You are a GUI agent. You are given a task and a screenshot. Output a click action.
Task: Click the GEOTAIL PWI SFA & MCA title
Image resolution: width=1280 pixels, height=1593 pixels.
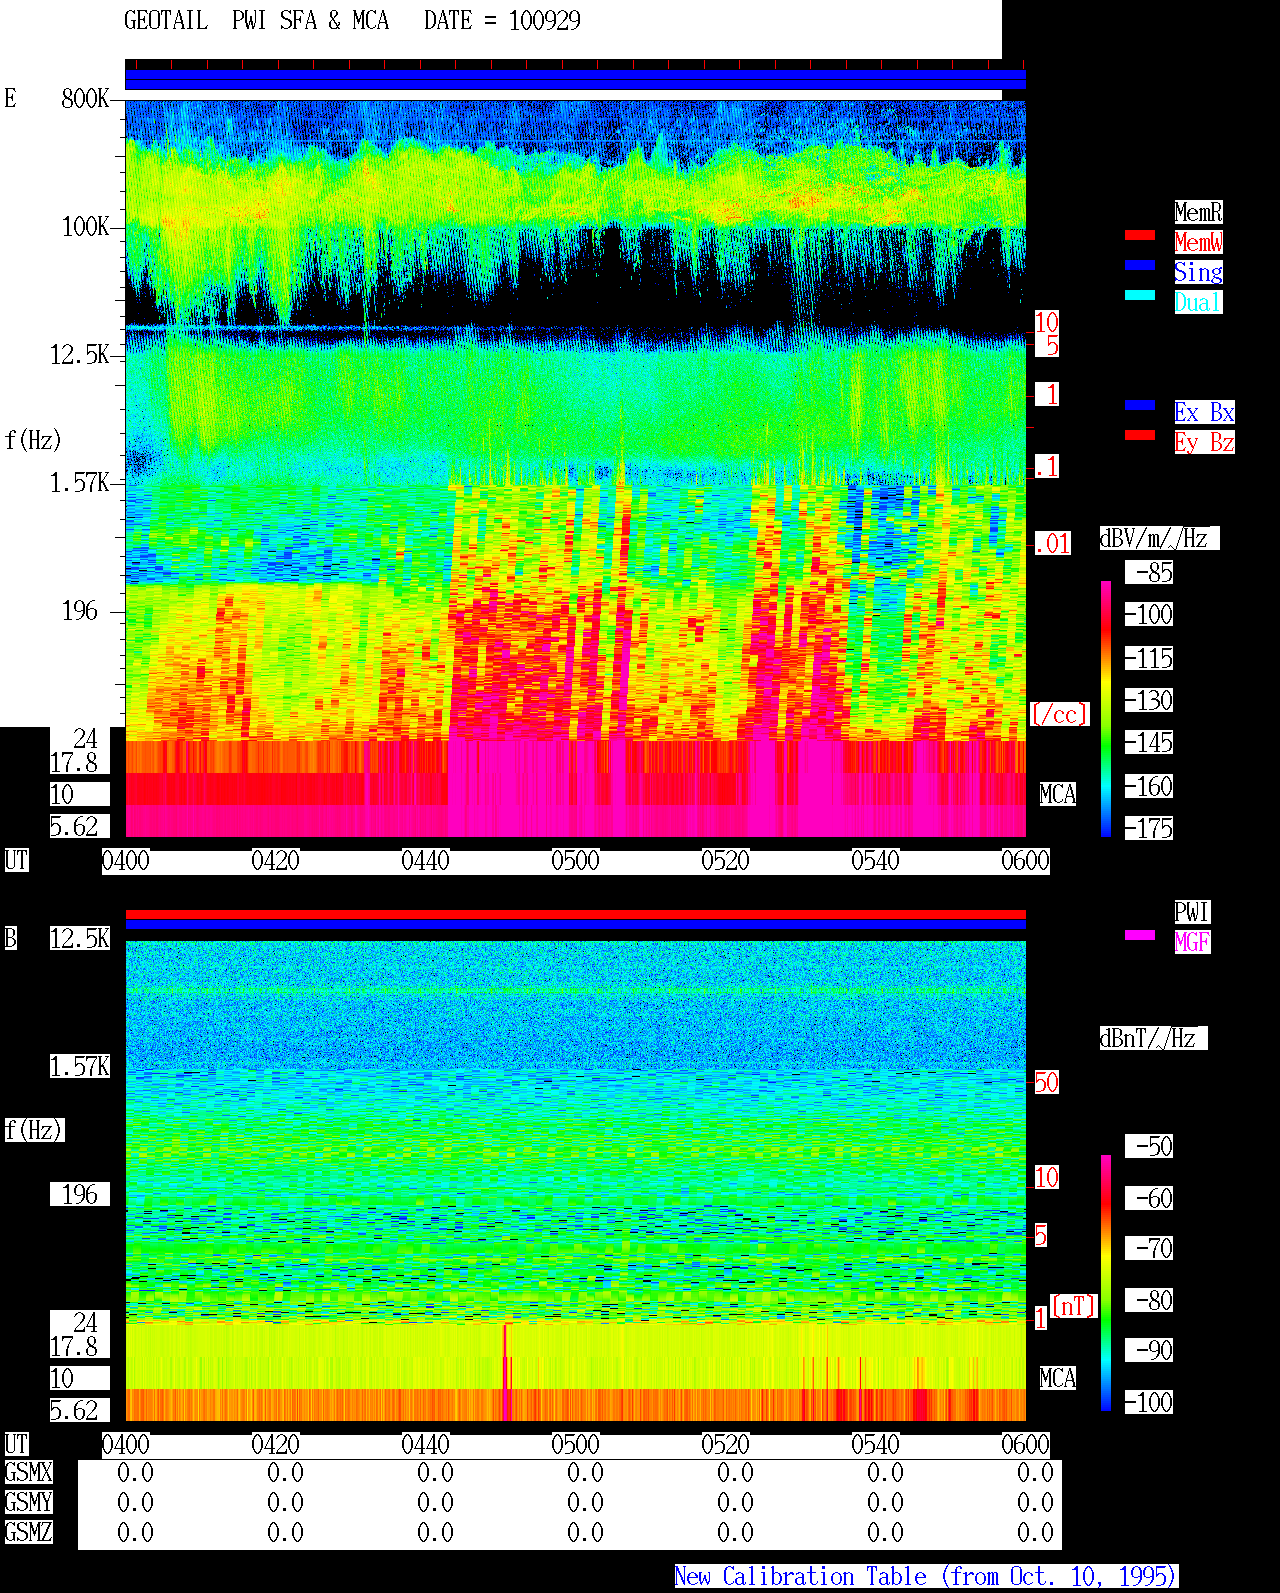tap(256, 21)
